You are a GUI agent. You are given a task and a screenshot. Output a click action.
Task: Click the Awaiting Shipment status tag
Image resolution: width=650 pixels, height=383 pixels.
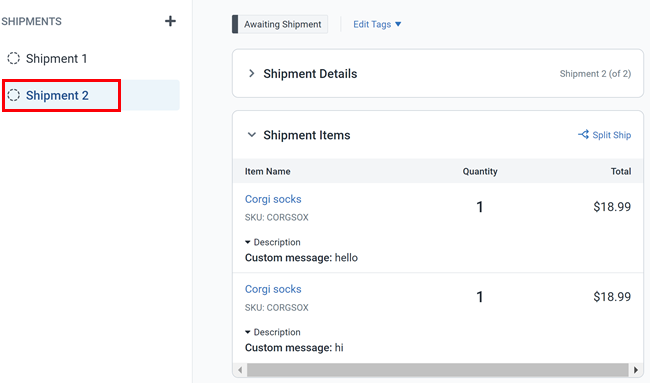(x=280, y=24)
